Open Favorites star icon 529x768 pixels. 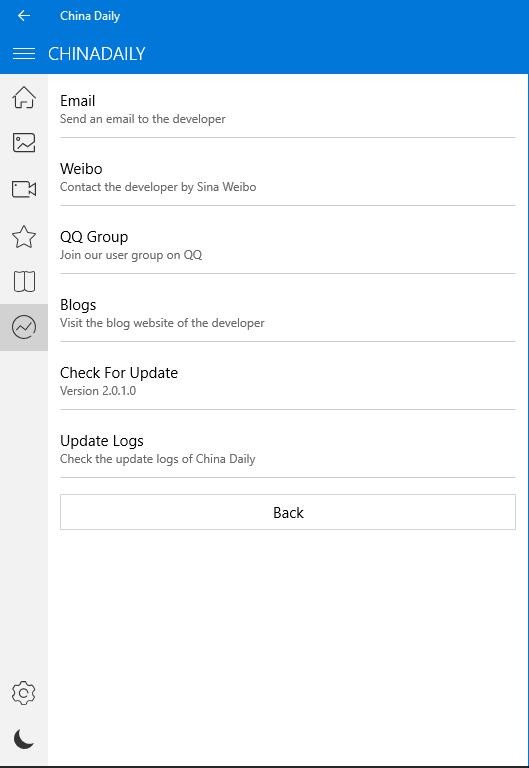[x=24, y=237]
